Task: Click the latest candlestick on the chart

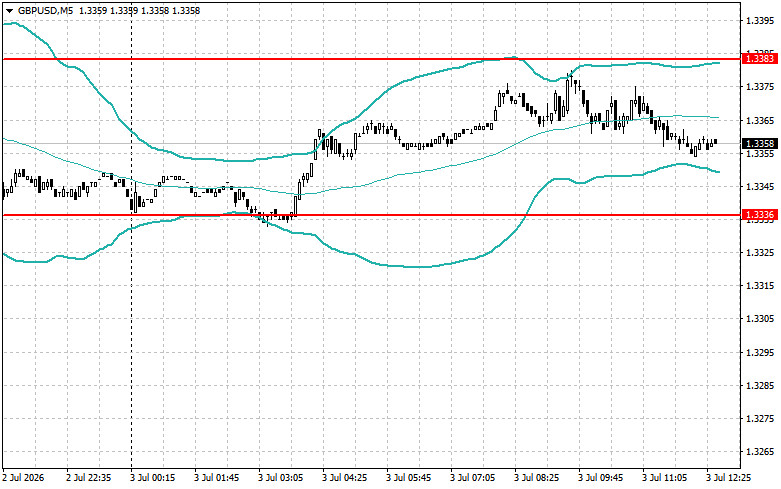Action: point(716,142)
